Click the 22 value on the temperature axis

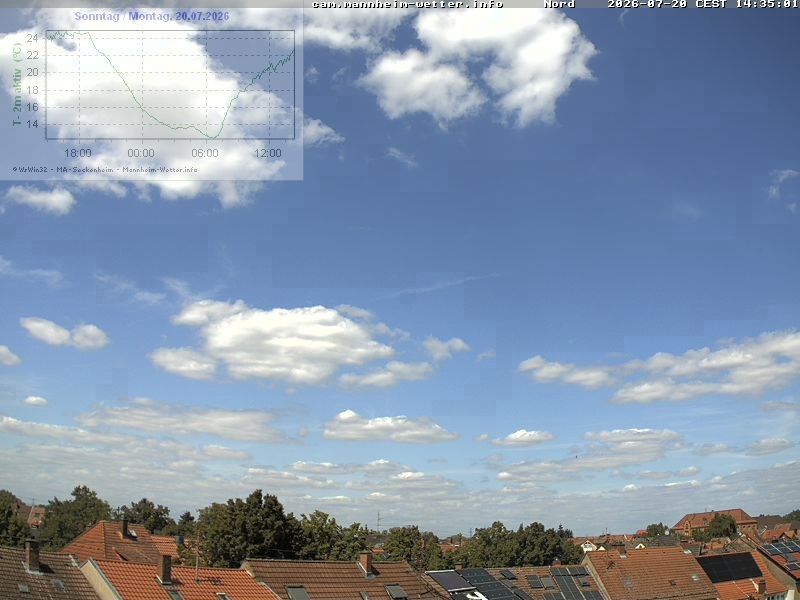pyautogui.click(x=33, y=55)
